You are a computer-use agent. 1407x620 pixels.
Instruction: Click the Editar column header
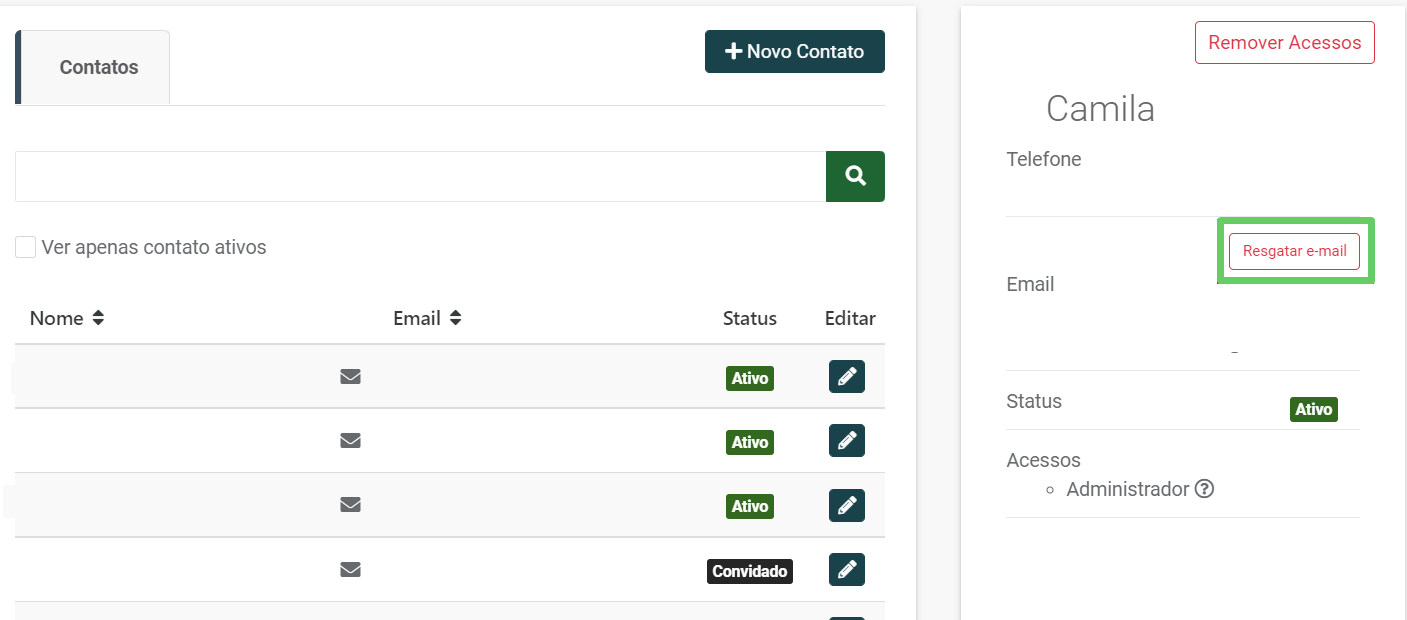coord(850,318)
